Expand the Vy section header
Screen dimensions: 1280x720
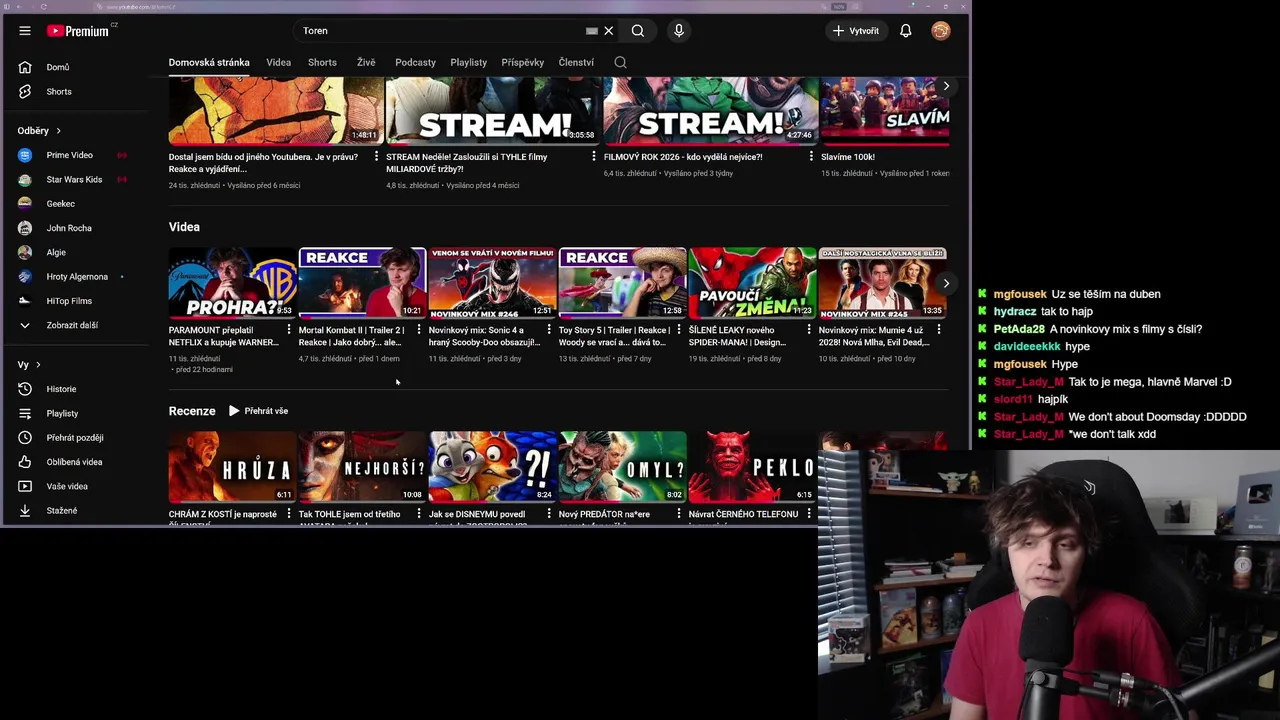(29, 365)
